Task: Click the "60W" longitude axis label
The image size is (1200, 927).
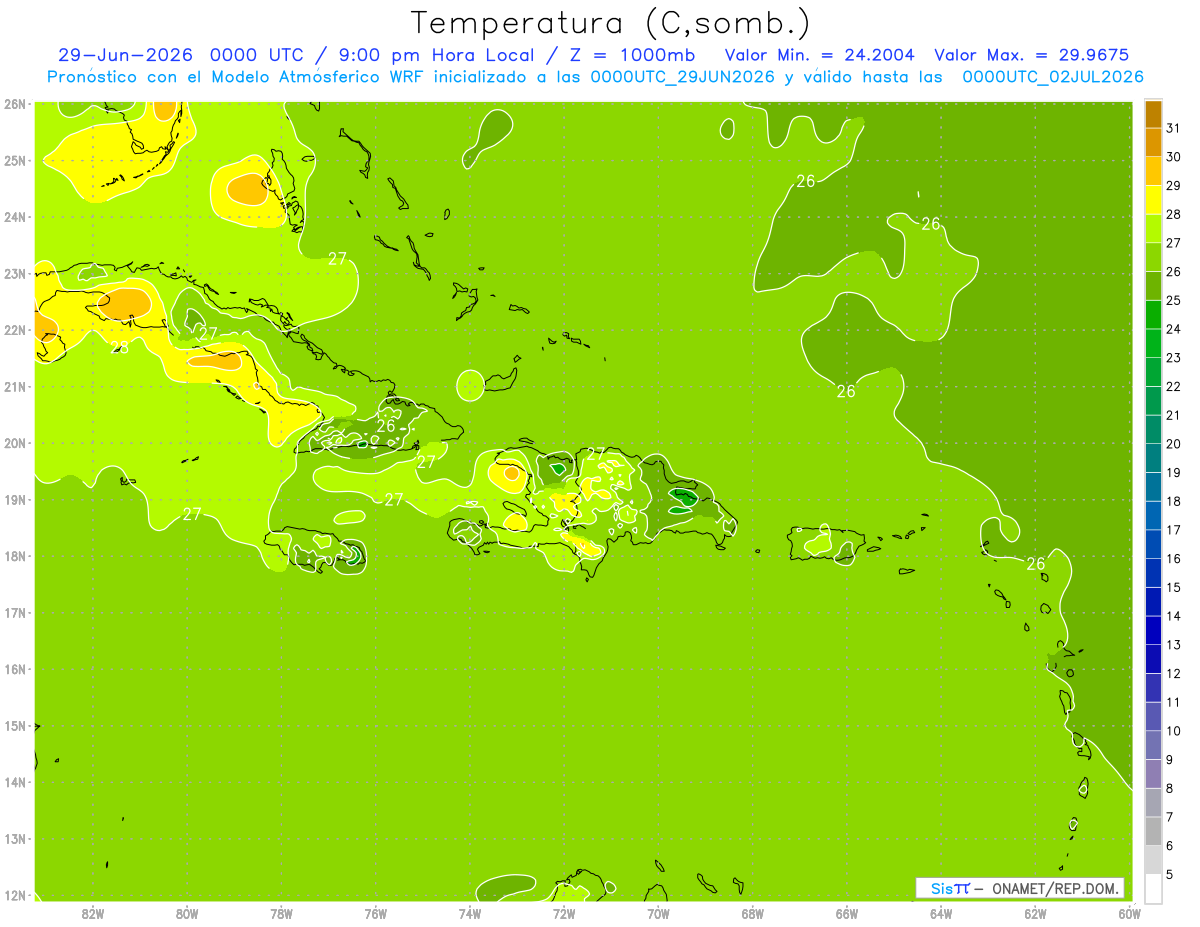Action: coord(1130,914)
